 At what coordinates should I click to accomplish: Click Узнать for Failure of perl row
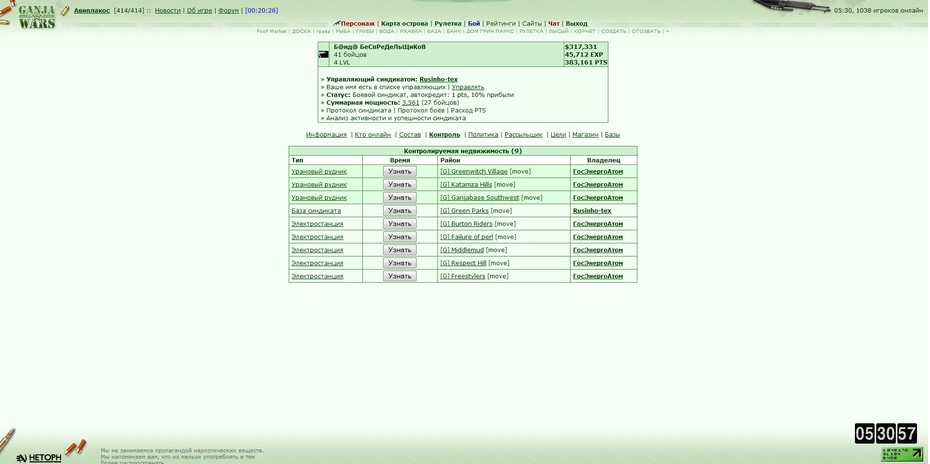point(400,237)
